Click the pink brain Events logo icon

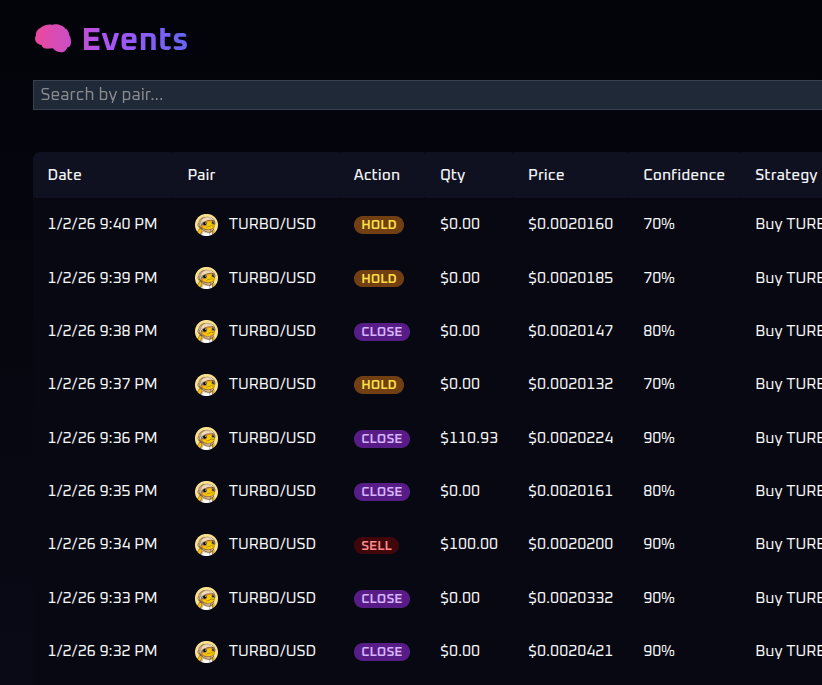(52, 39)
